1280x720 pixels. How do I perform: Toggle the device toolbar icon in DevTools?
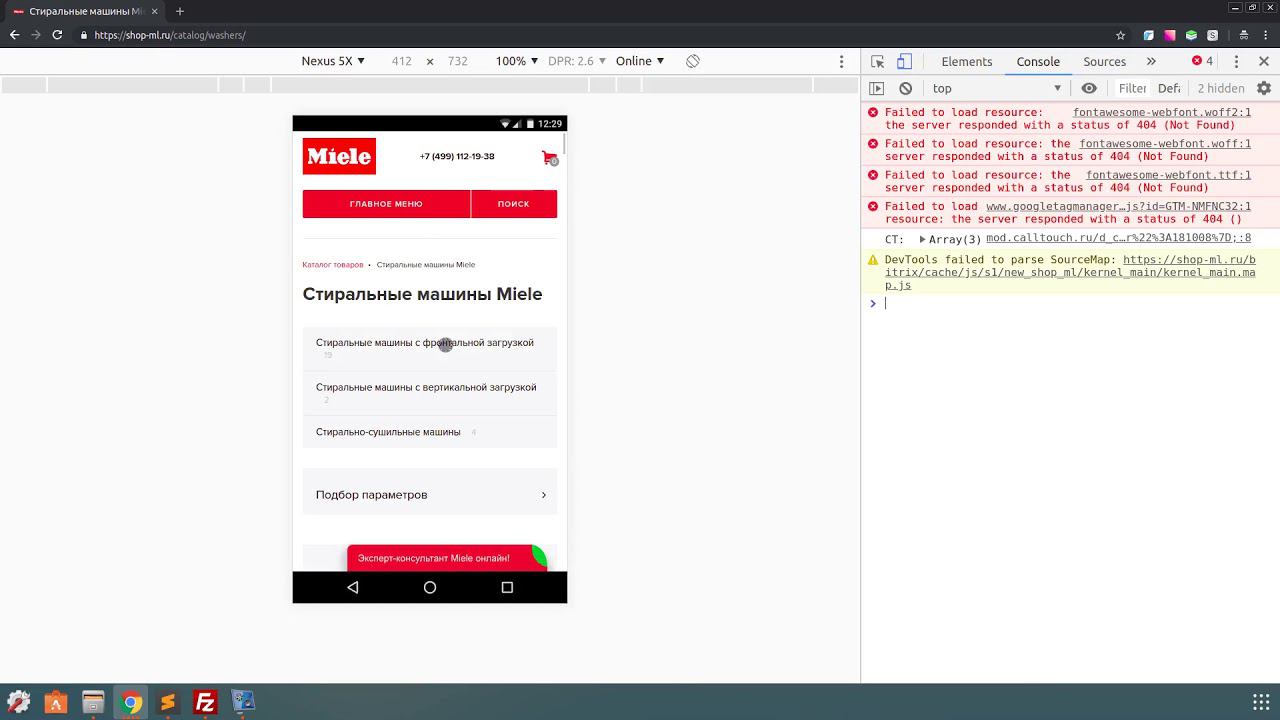[904, 61]
